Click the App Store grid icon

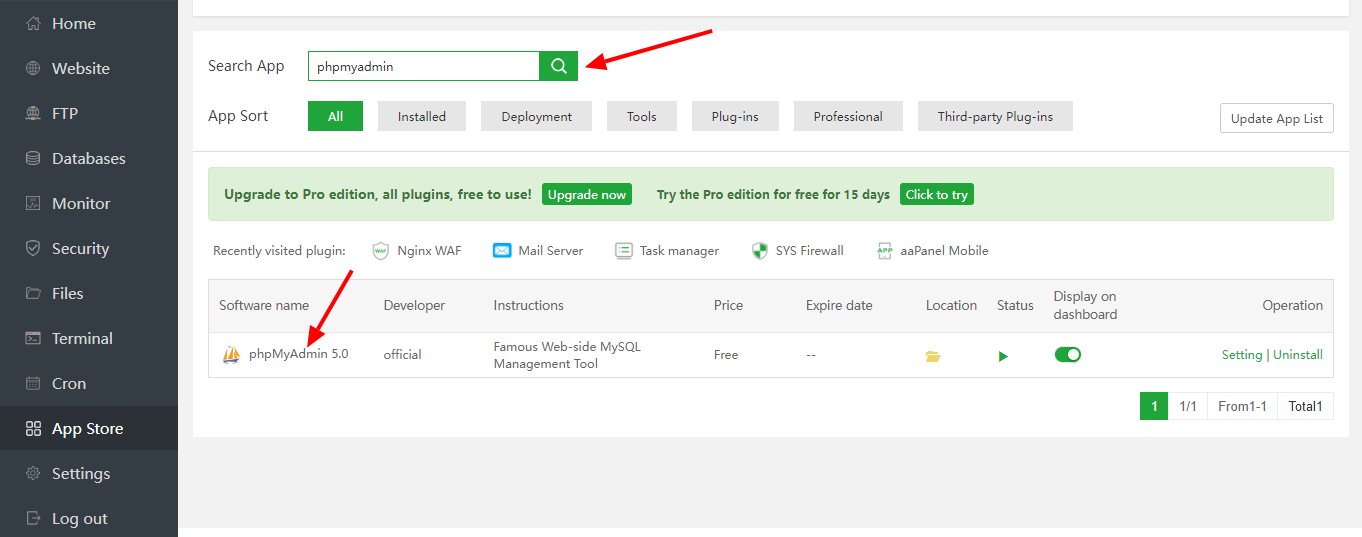33,428
